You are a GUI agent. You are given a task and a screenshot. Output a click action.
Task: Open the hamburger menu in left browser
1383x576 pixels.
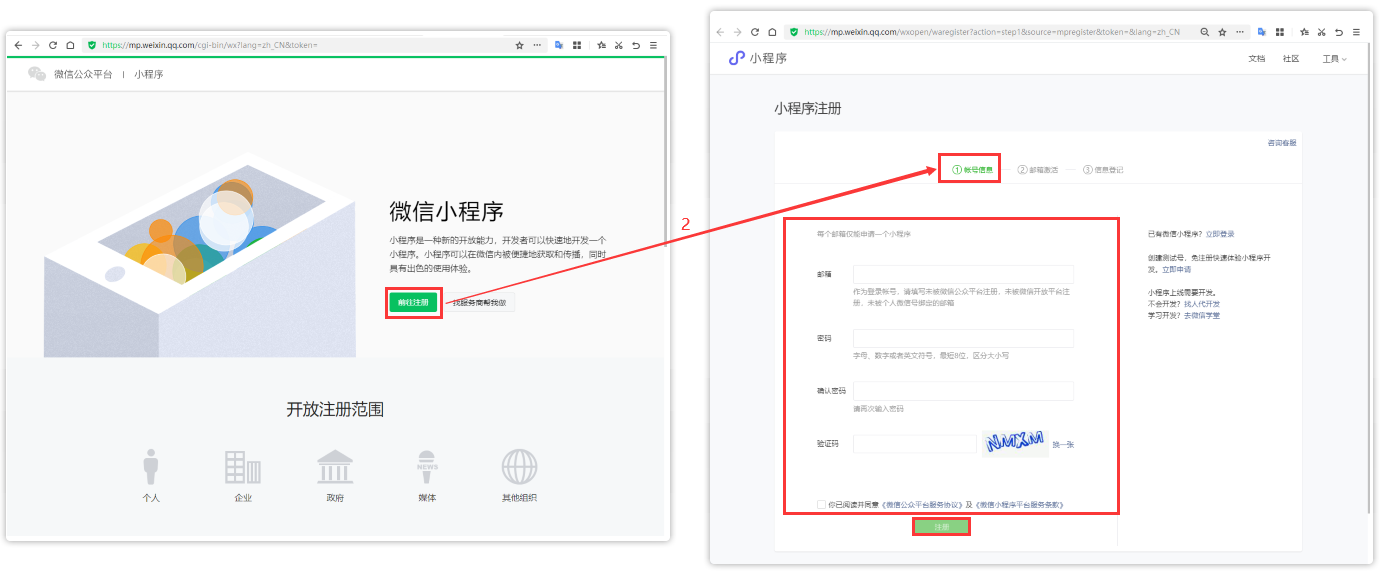(653, 45)
